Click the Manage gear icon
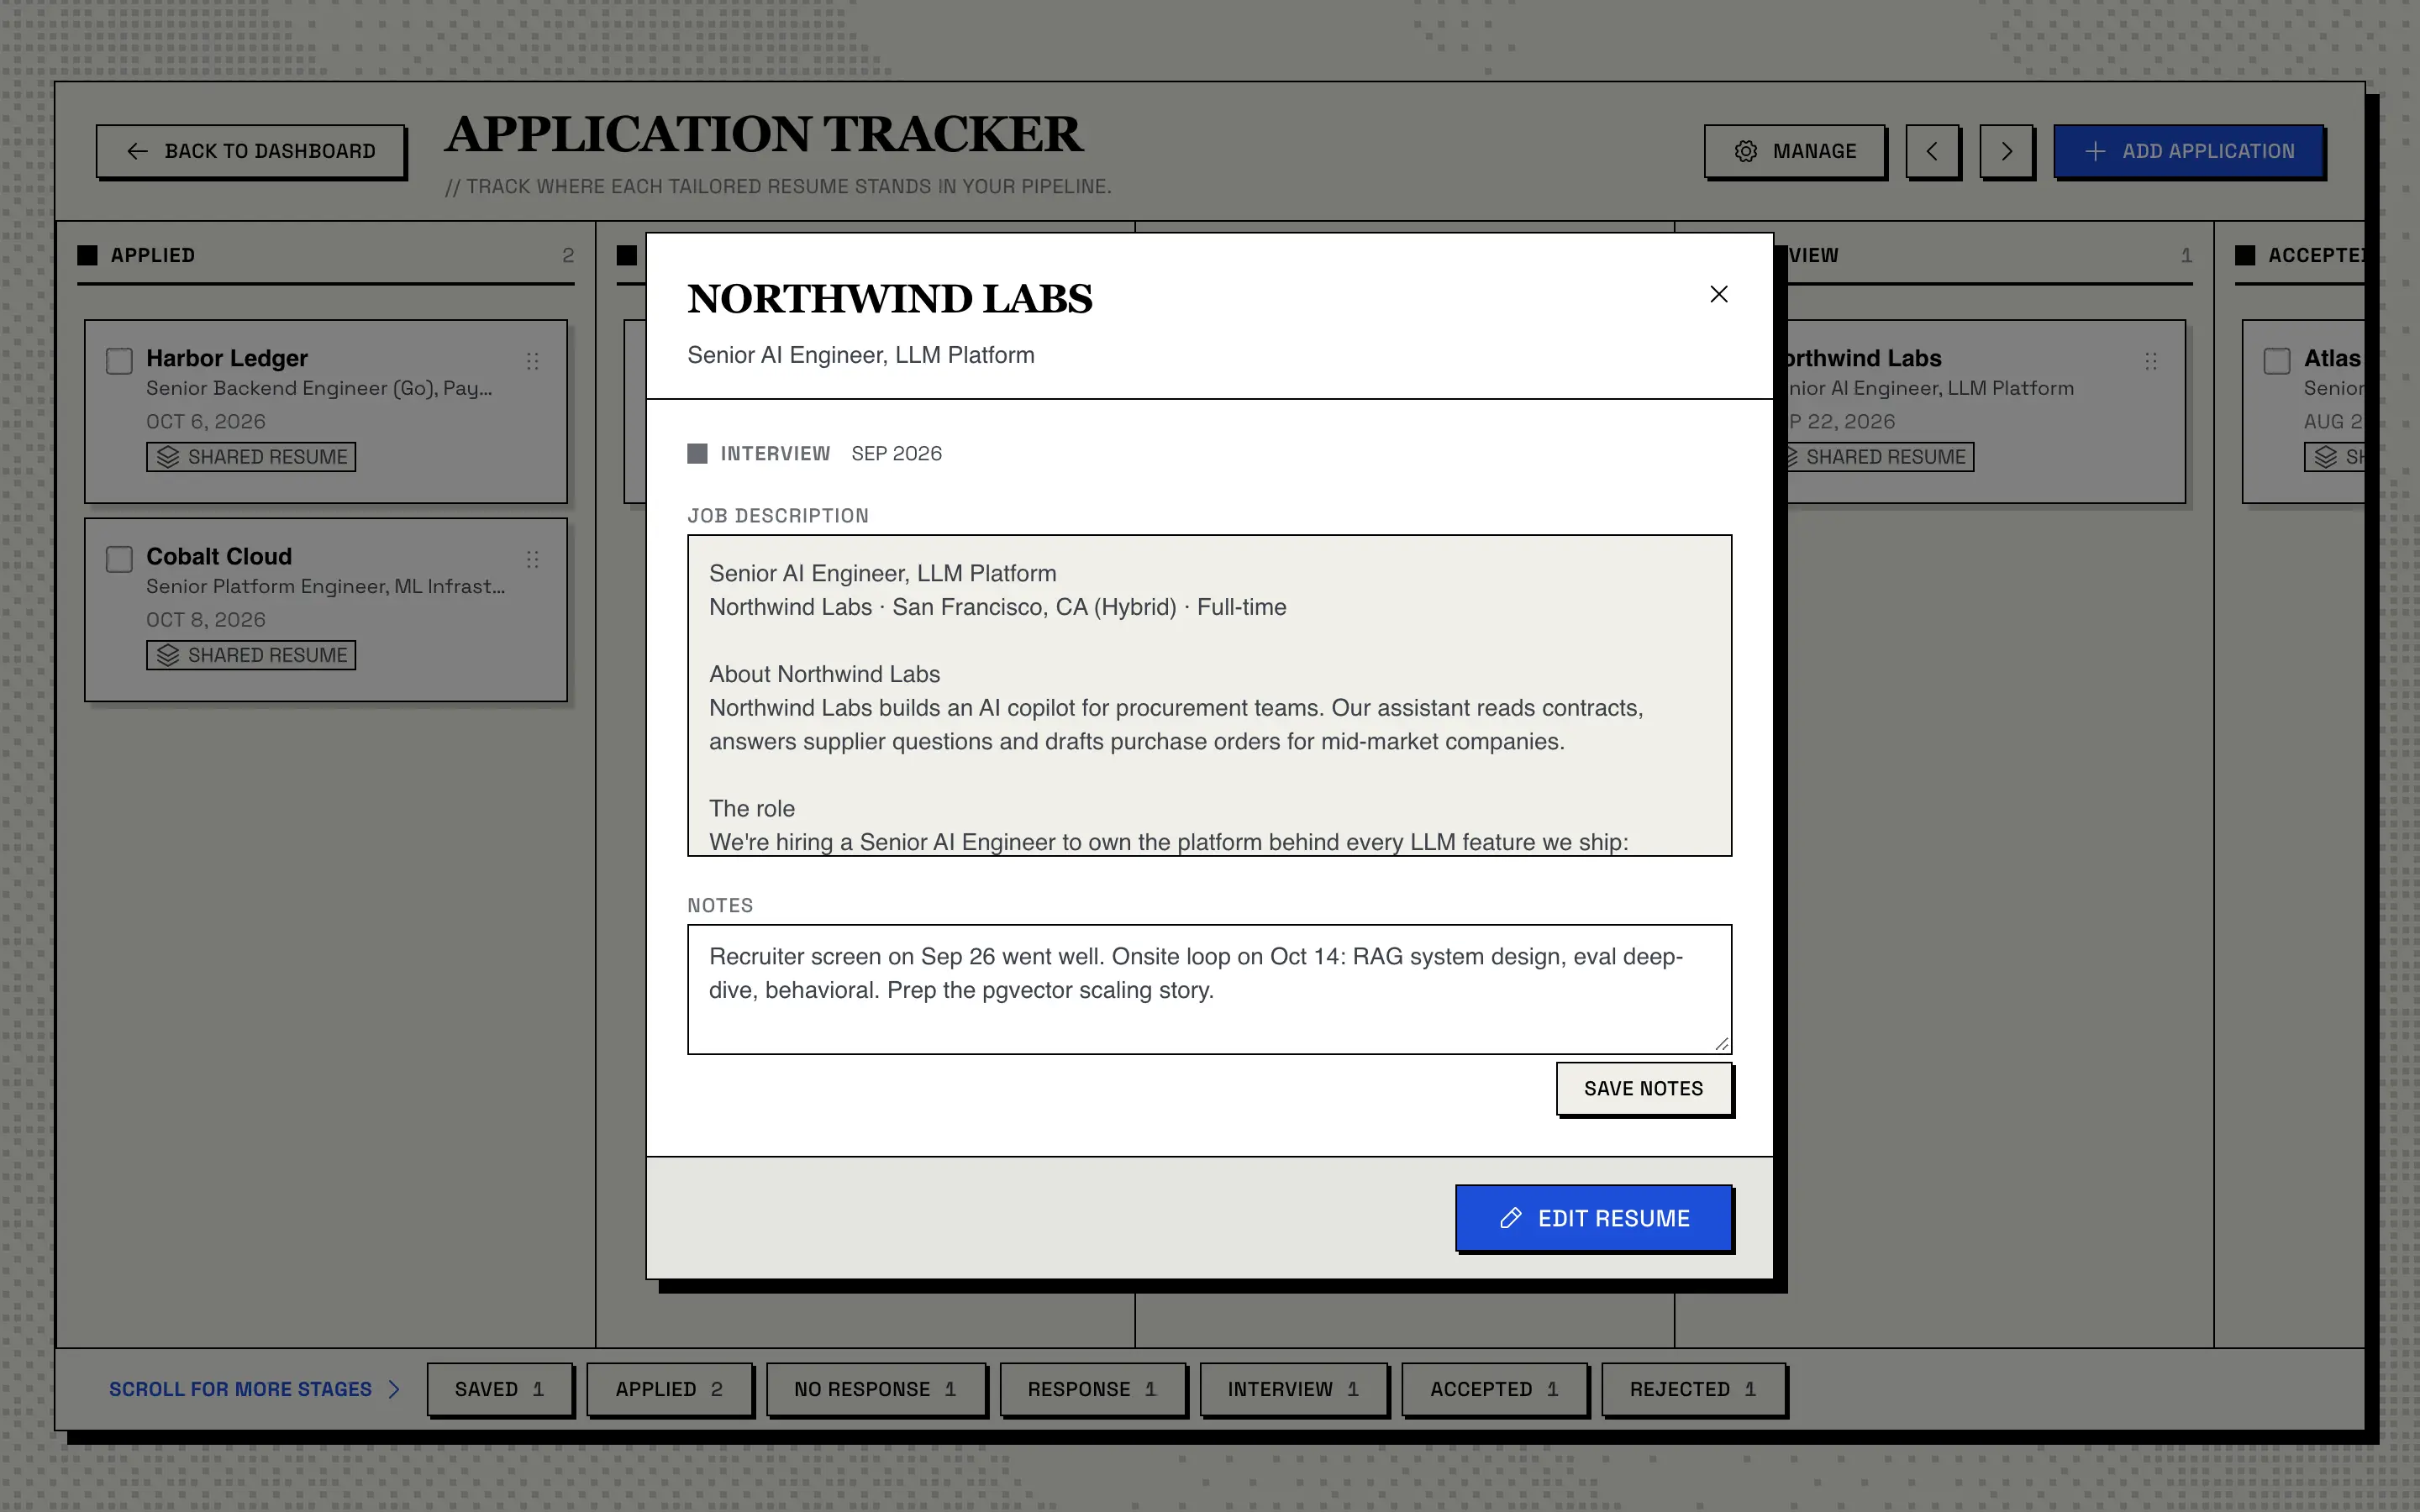Screen dimensions: 2420x1512 point(1746,151)
